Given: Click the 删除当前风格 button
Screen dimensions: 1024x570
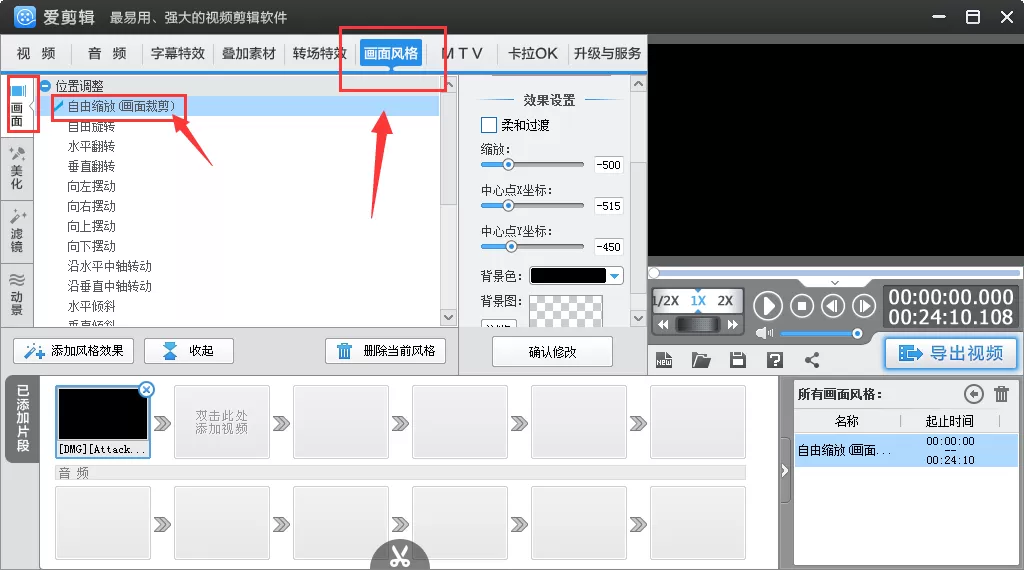Looking at the screenshot, I should click(385, 351).
